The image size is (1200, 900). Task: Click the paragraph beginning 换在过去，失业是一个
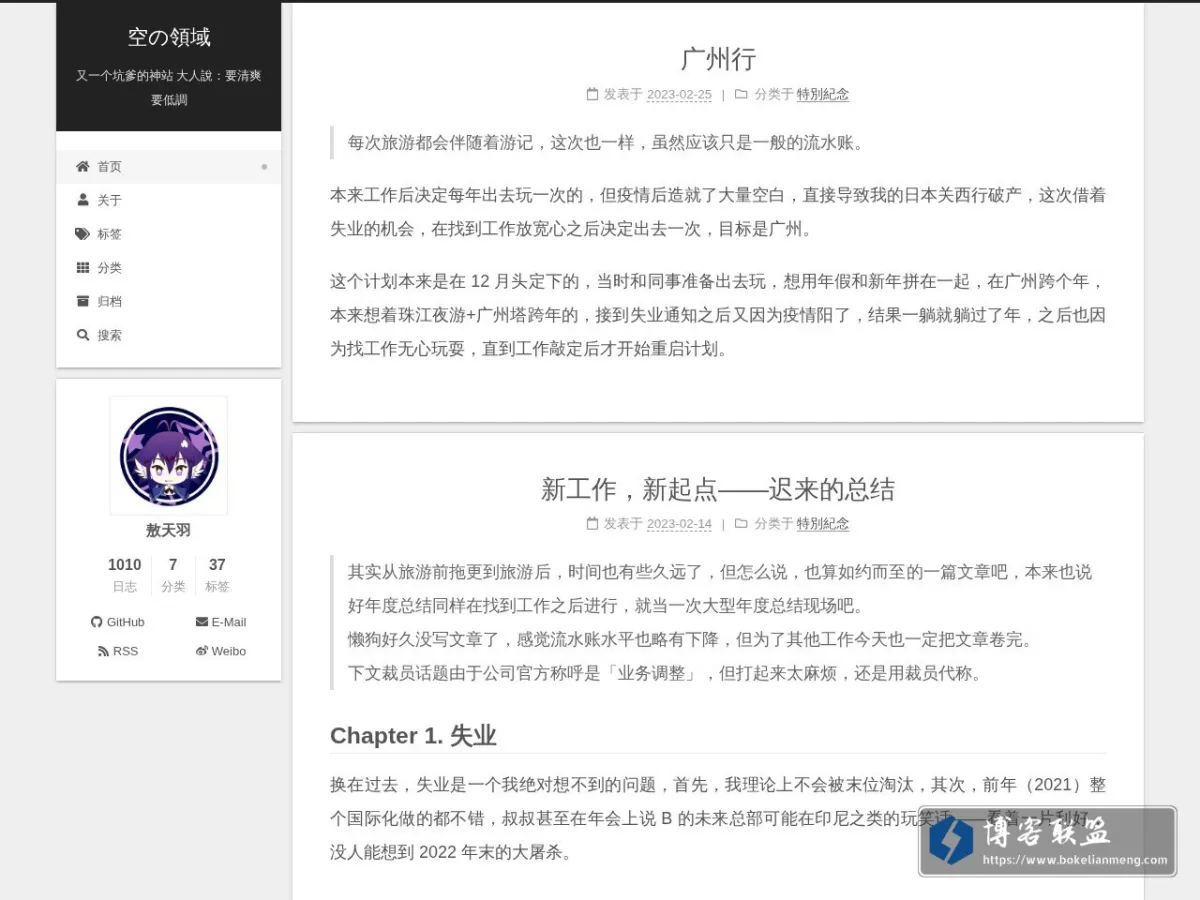coord(718,819)
